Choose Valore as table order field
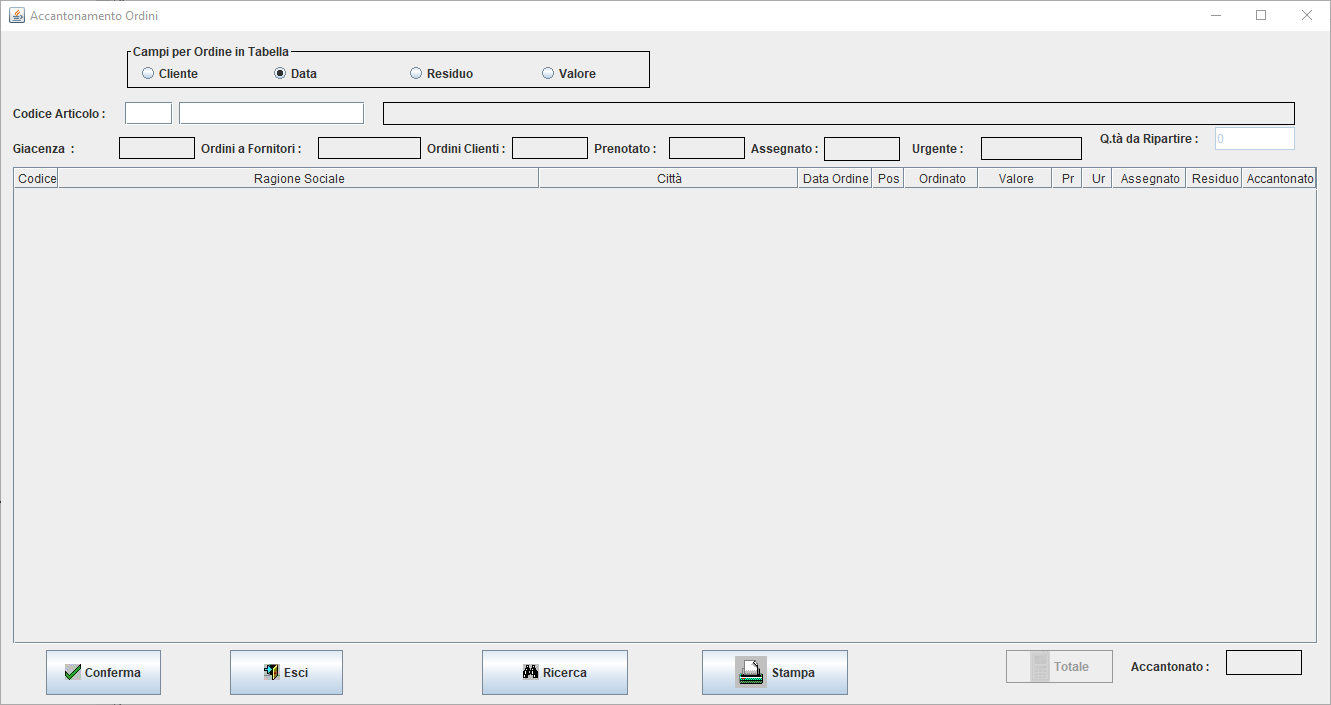1331x705 pixels. pos(548,73)
